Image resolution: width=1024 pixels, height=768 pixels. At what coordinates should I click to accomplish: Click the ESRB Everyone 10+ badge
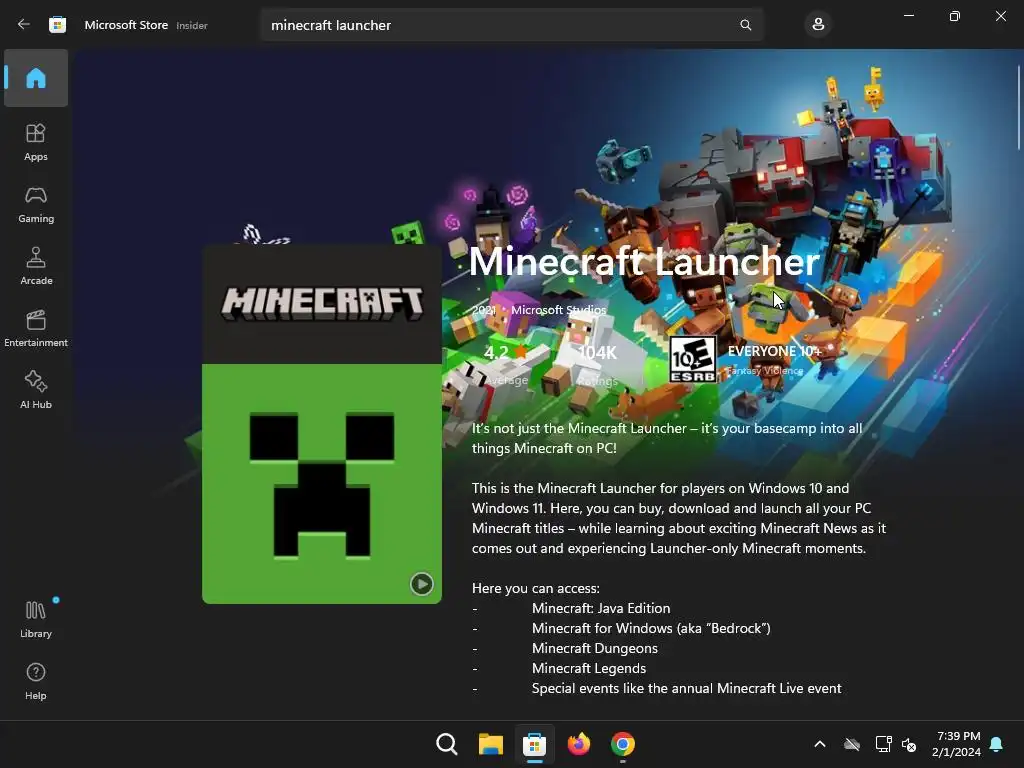[x=693, y=359]
